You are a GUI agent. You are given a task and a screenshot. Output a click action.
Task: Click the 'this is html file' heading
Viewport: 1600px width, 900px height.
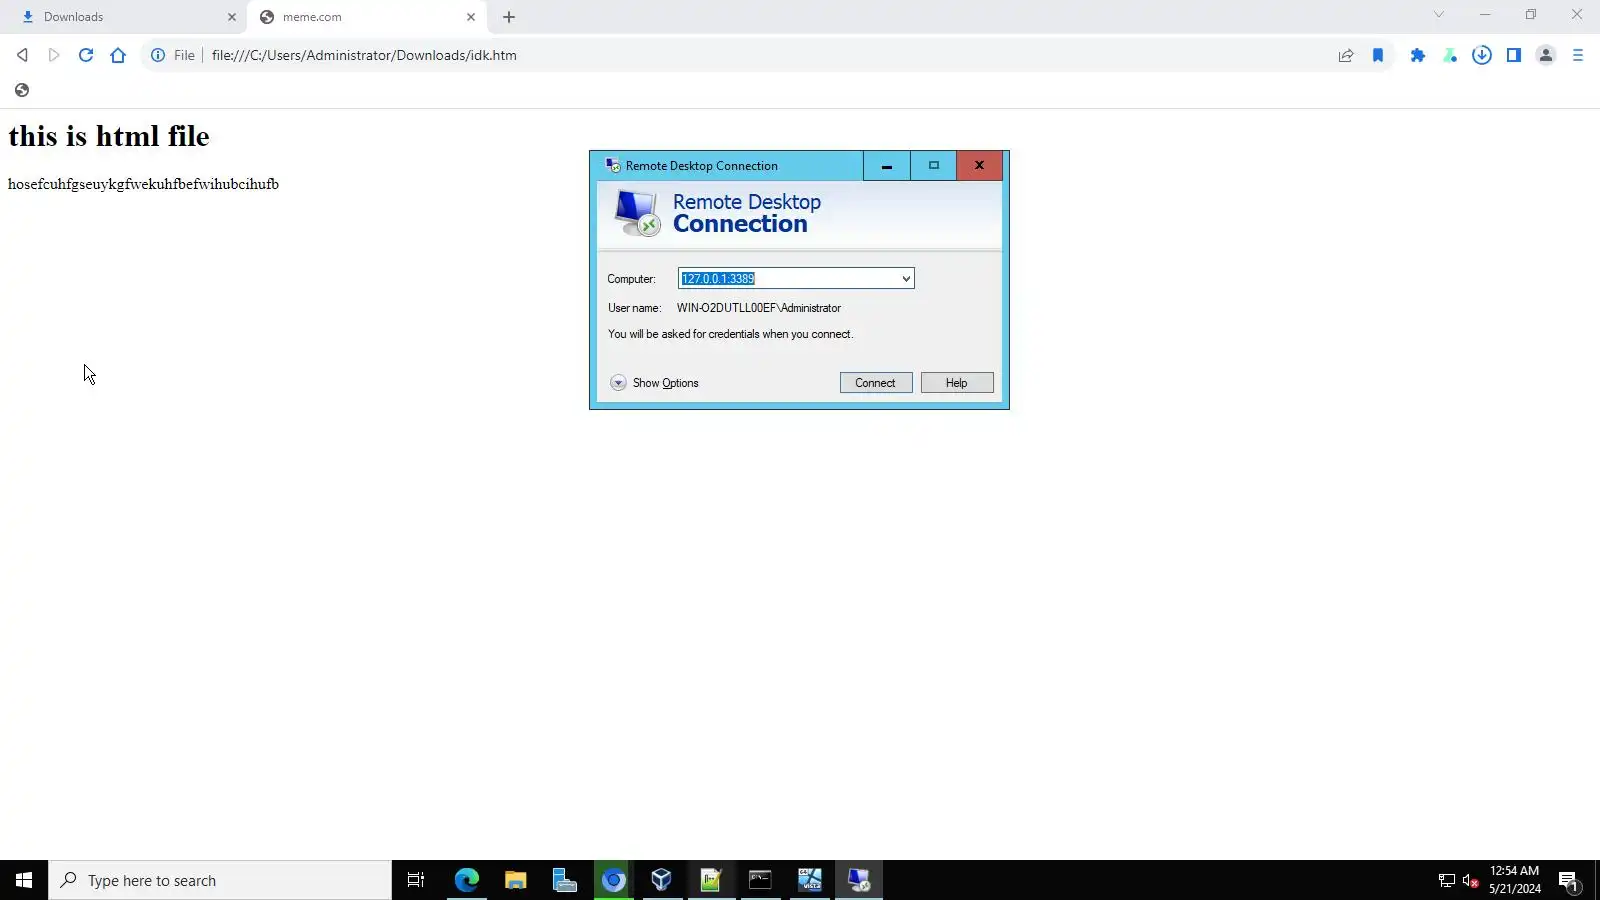click(x=109, y=136)
